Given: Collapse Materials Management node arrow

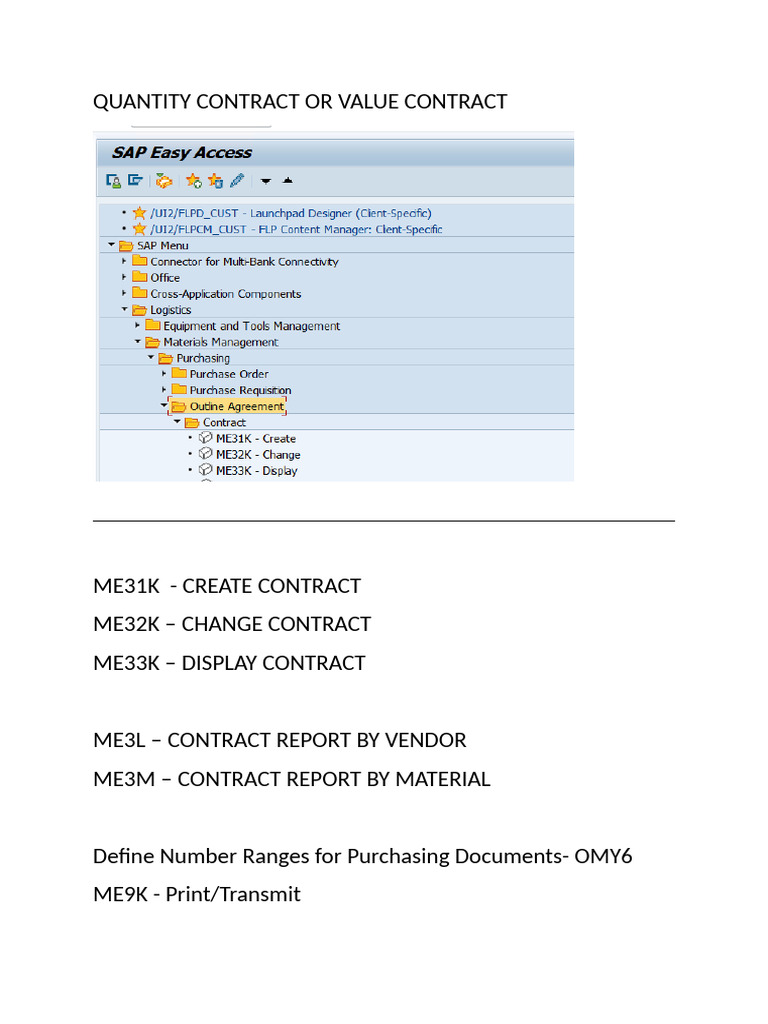Looking at the screenshot, I should point(138,341).
